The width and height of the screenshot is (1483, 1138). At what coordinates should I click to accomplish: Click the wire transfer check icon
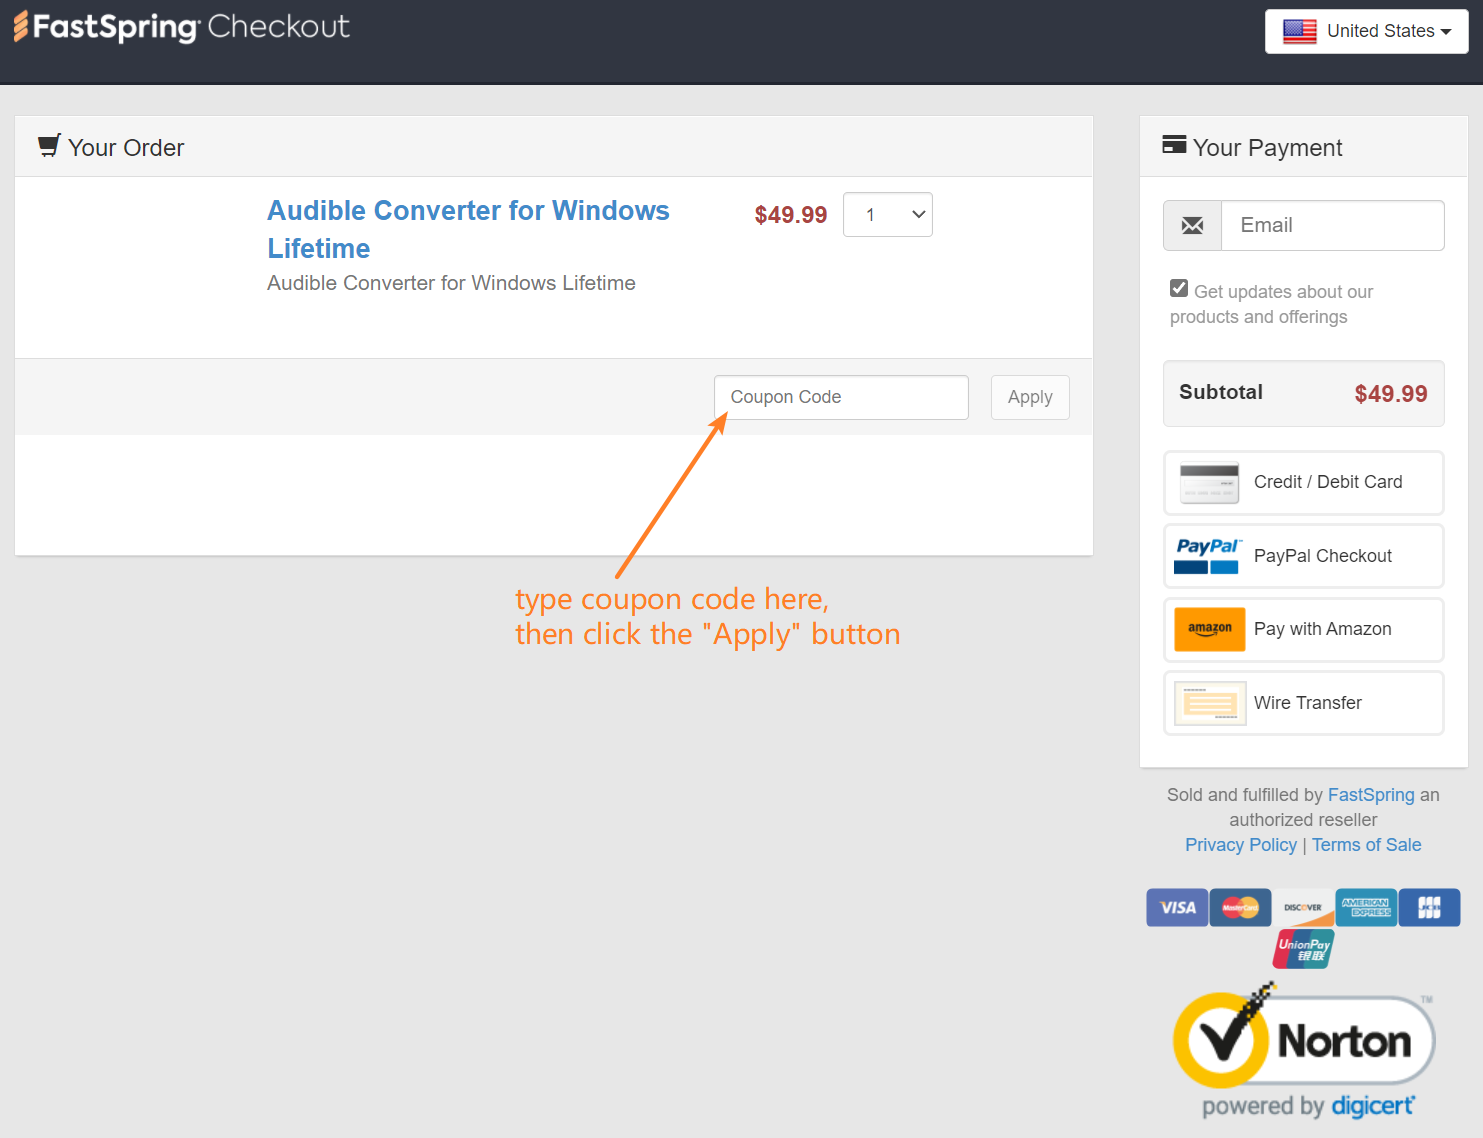tap(1209, 703)
